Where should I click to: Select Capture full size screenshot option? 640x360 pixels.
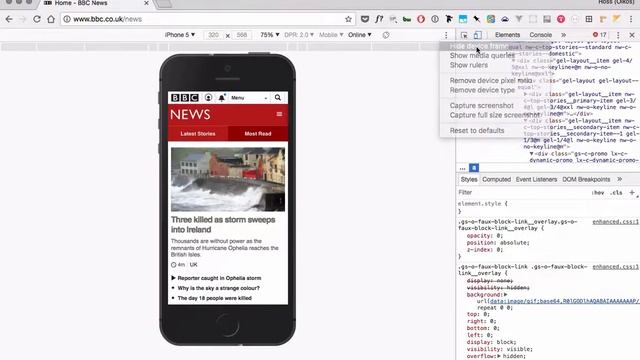pyautogui.click(x=495, y=115)
